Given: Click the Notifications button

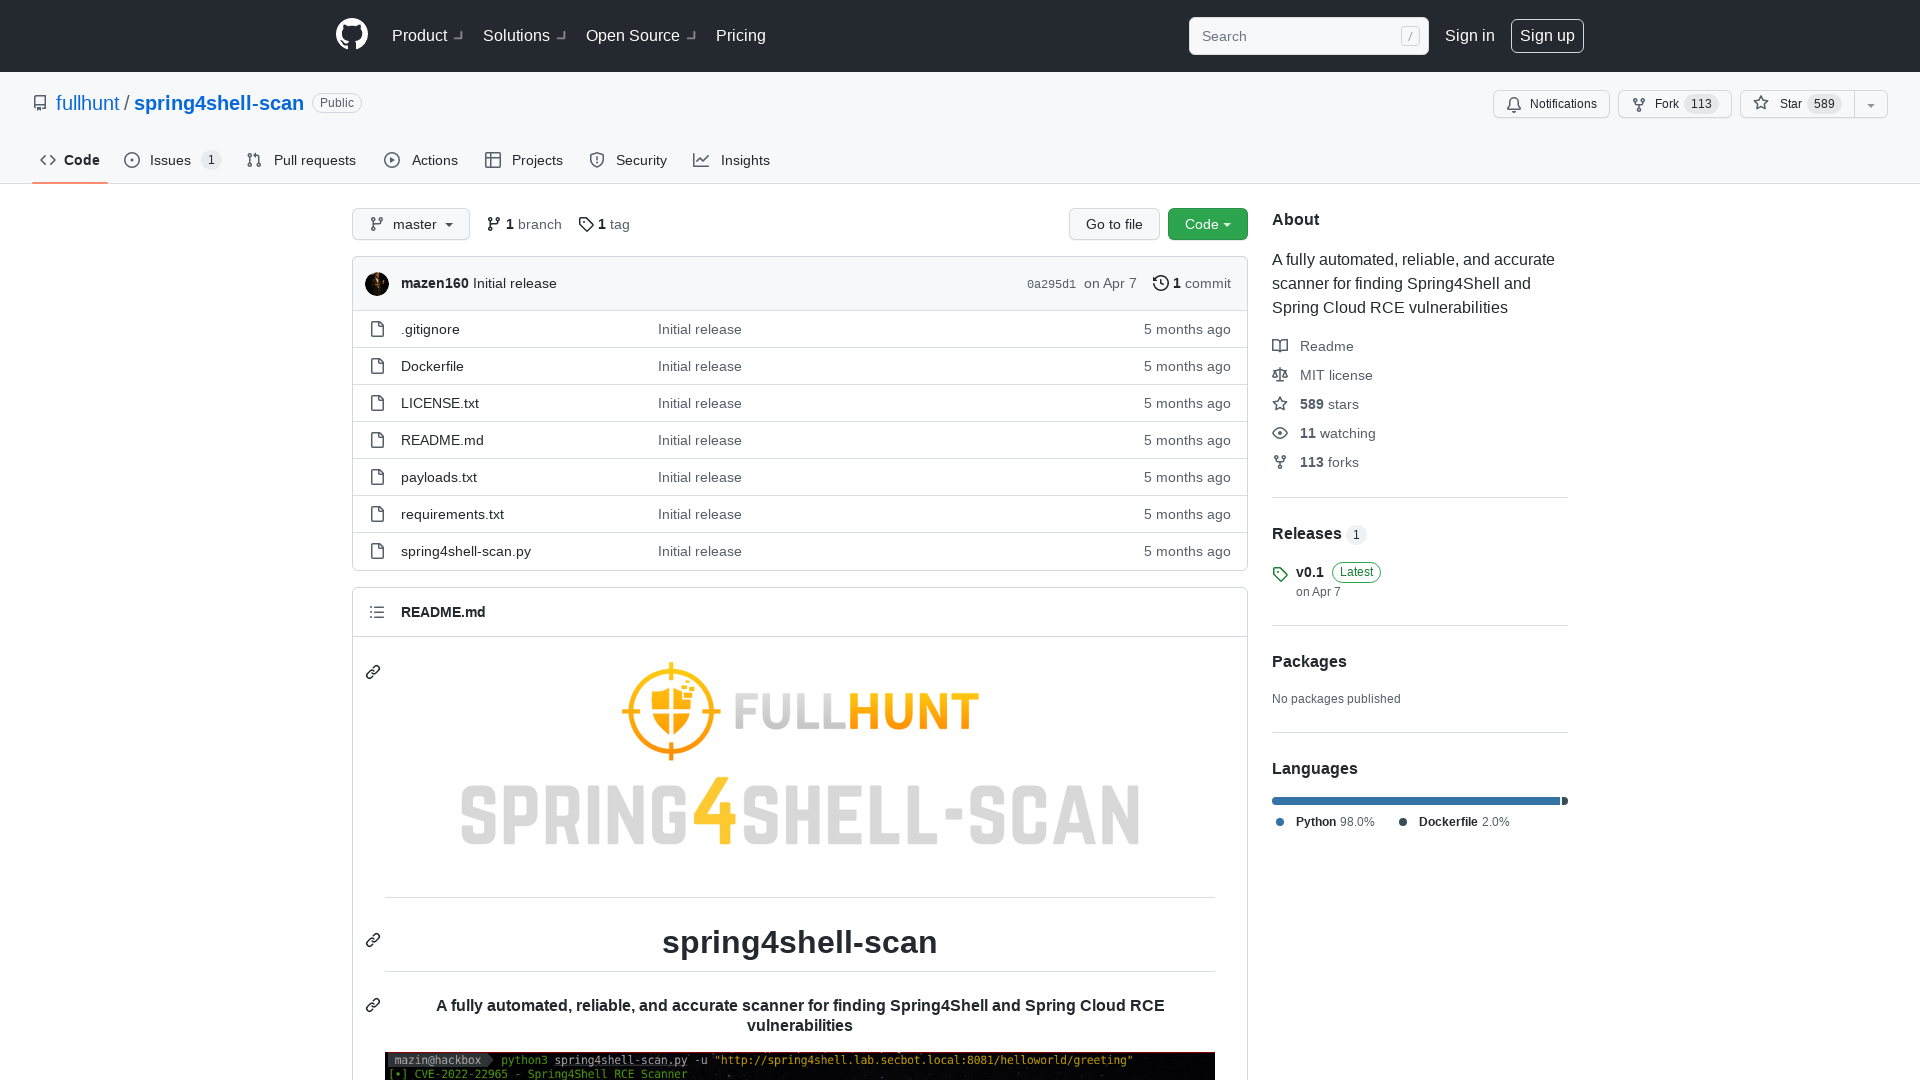Looking at the screenshot, I should coord(1551,104).
